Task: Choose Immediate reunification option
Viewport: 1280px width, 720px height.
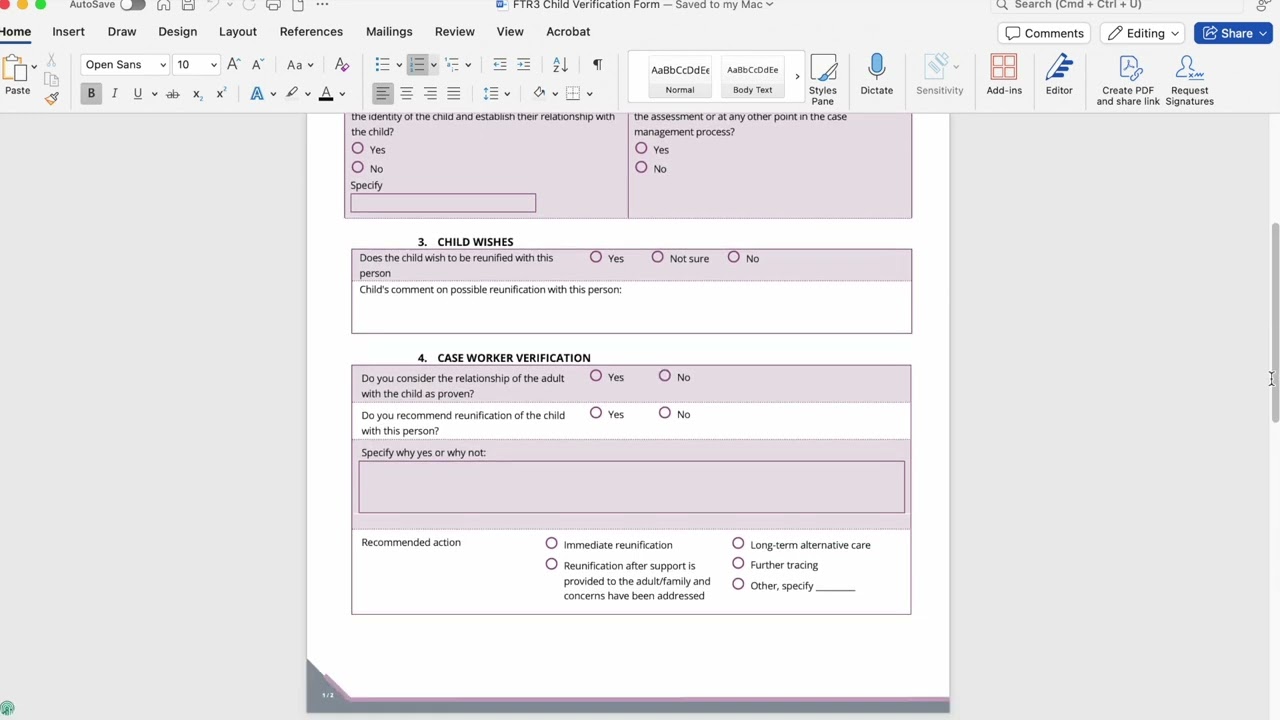Action: [551, 544]
